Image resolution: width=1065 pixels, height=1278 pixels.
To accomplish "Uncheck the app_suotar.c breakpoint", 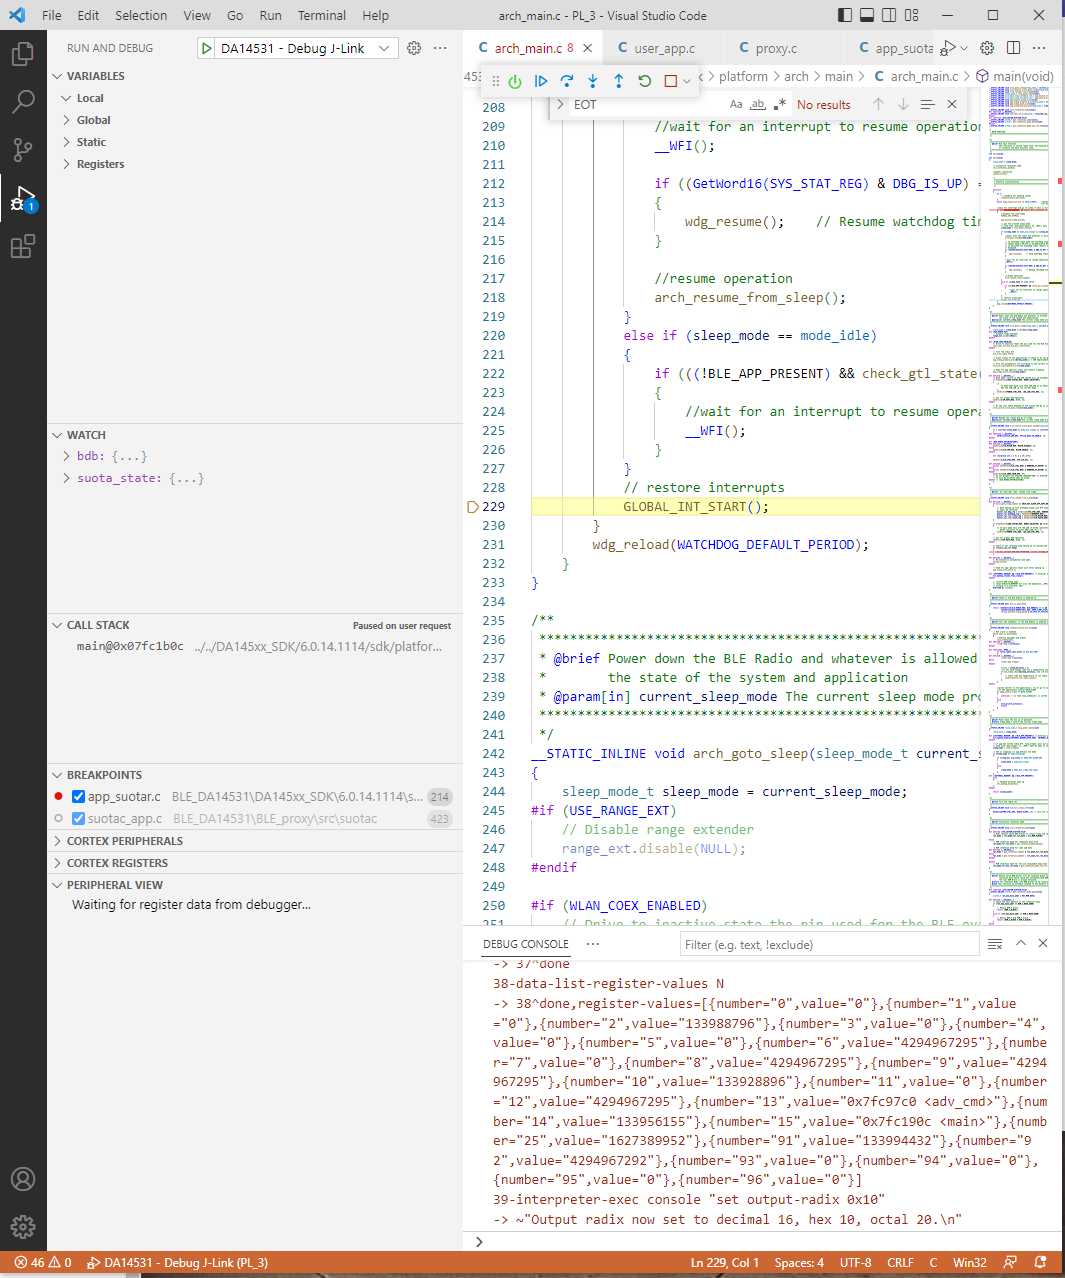I will click(x=78, y=797).
